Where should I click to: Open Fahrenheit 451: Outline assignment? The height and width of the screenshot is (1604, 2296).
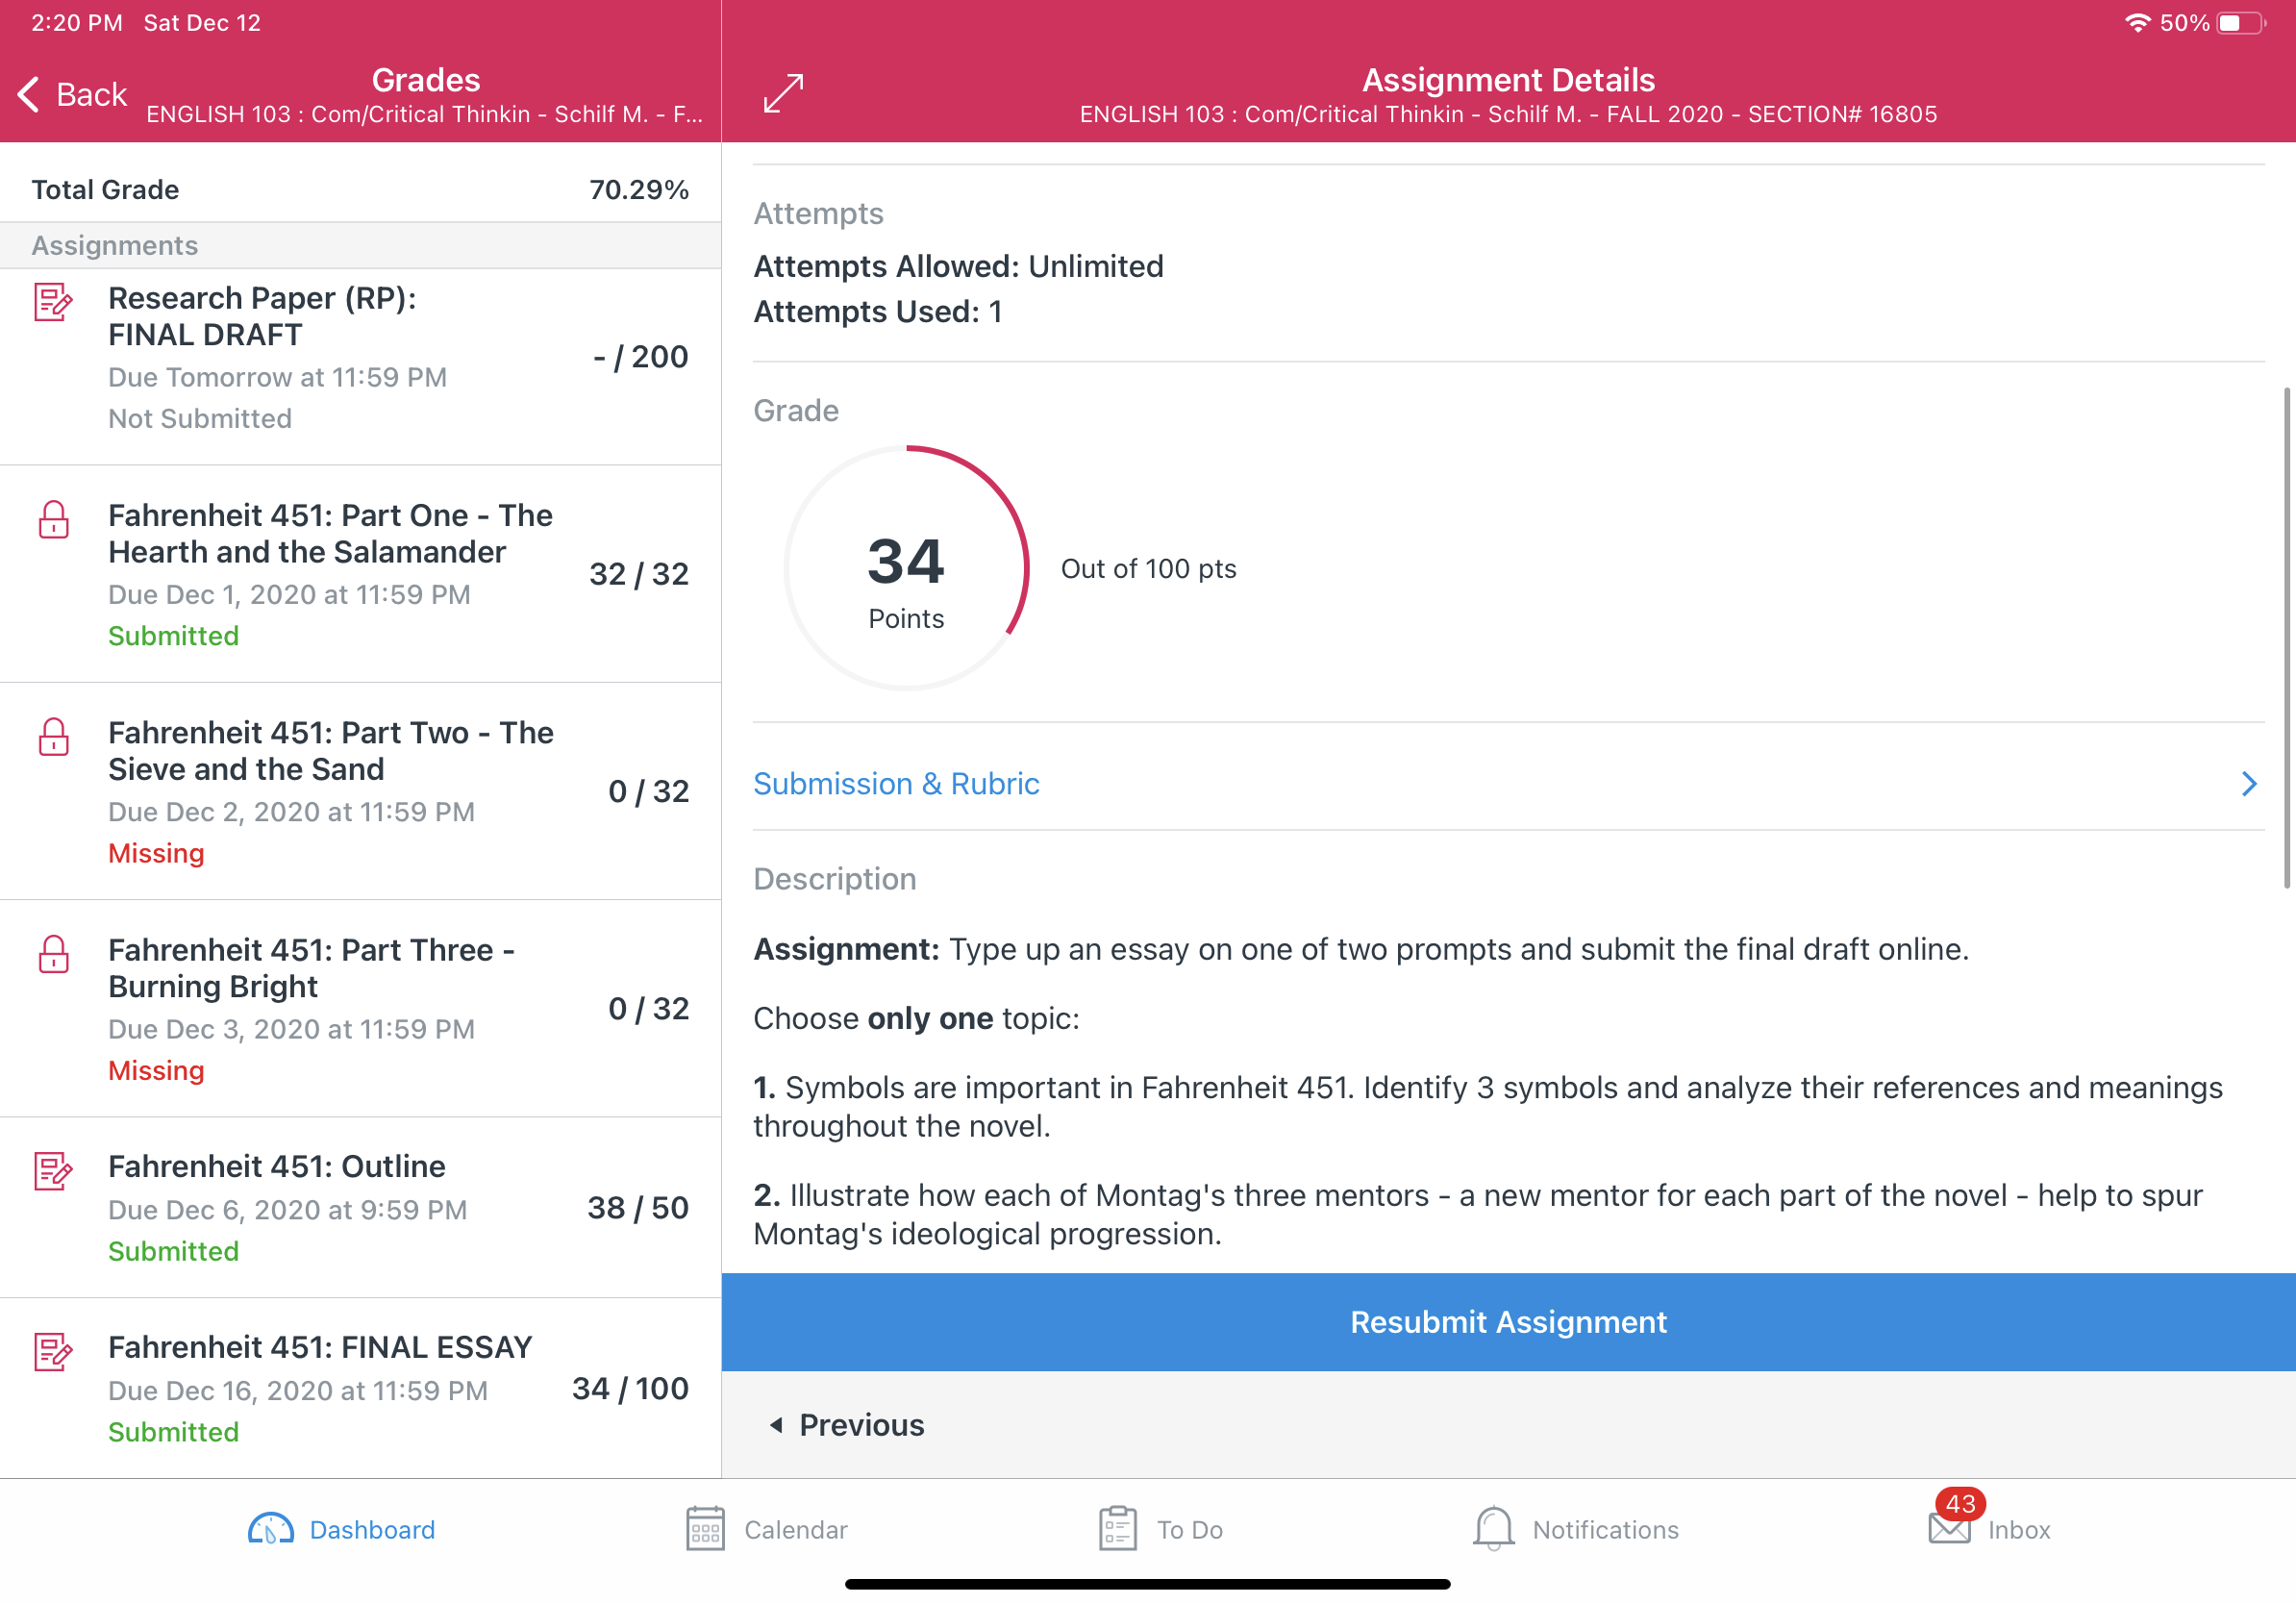click(360, 1207)
